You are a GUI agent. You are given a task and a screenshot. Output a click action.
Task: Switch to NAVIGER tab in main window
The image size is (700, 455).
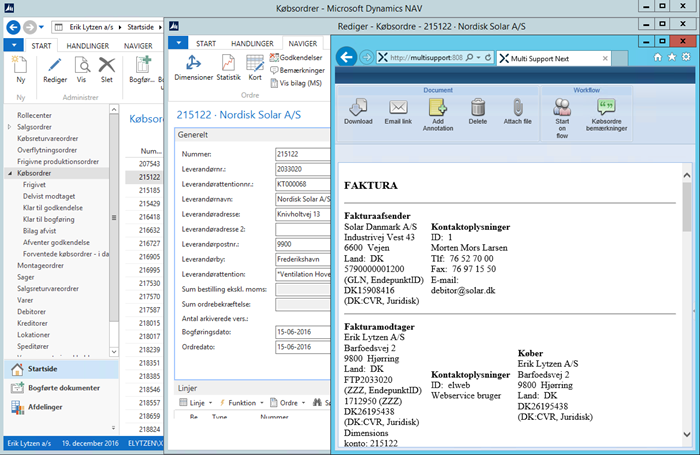click(138, 46)
